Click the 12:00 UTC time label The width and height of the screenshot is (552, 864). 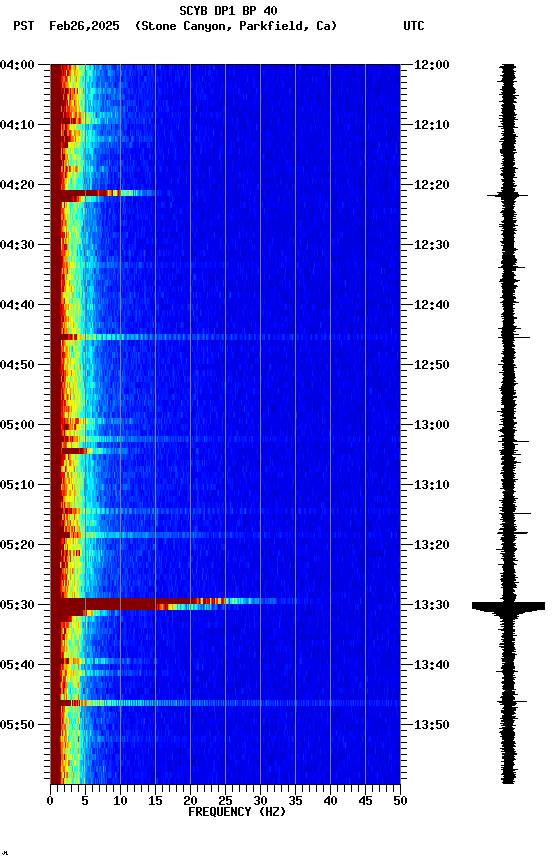[x=432, y=65]
